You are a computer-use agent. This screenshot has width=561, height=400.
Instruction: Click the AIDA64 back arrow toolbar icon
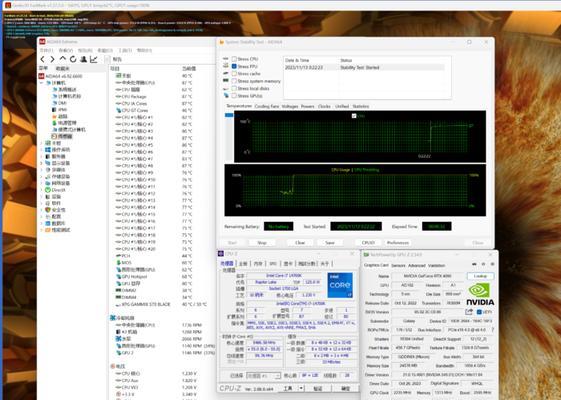click(x=43, y=59)
